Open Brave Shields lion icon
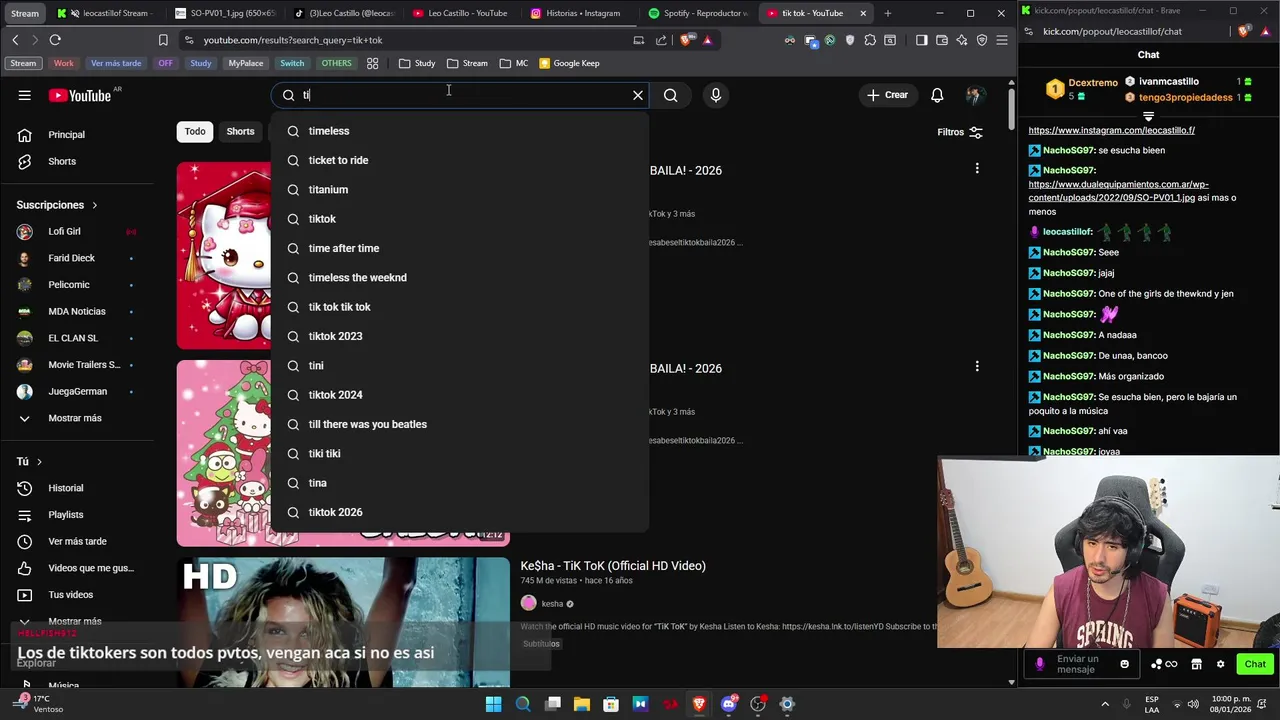 [x=686, y=40]
